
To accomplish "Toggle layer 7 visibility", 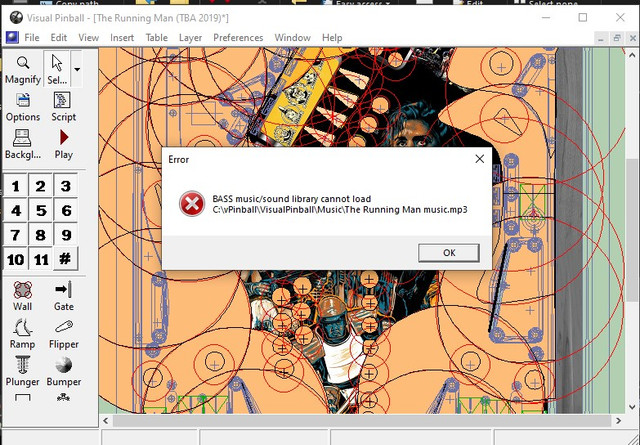I will (16, 235).
